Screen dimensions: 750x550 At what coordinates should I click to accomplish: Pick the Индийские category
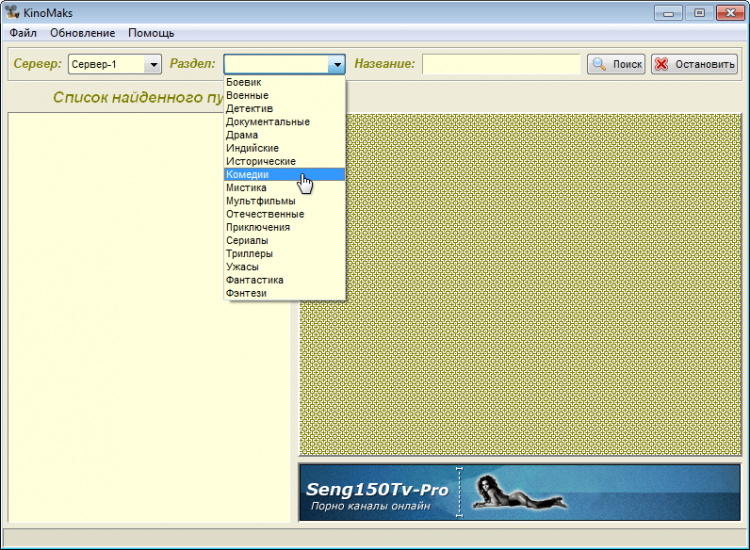click(285, 148)
